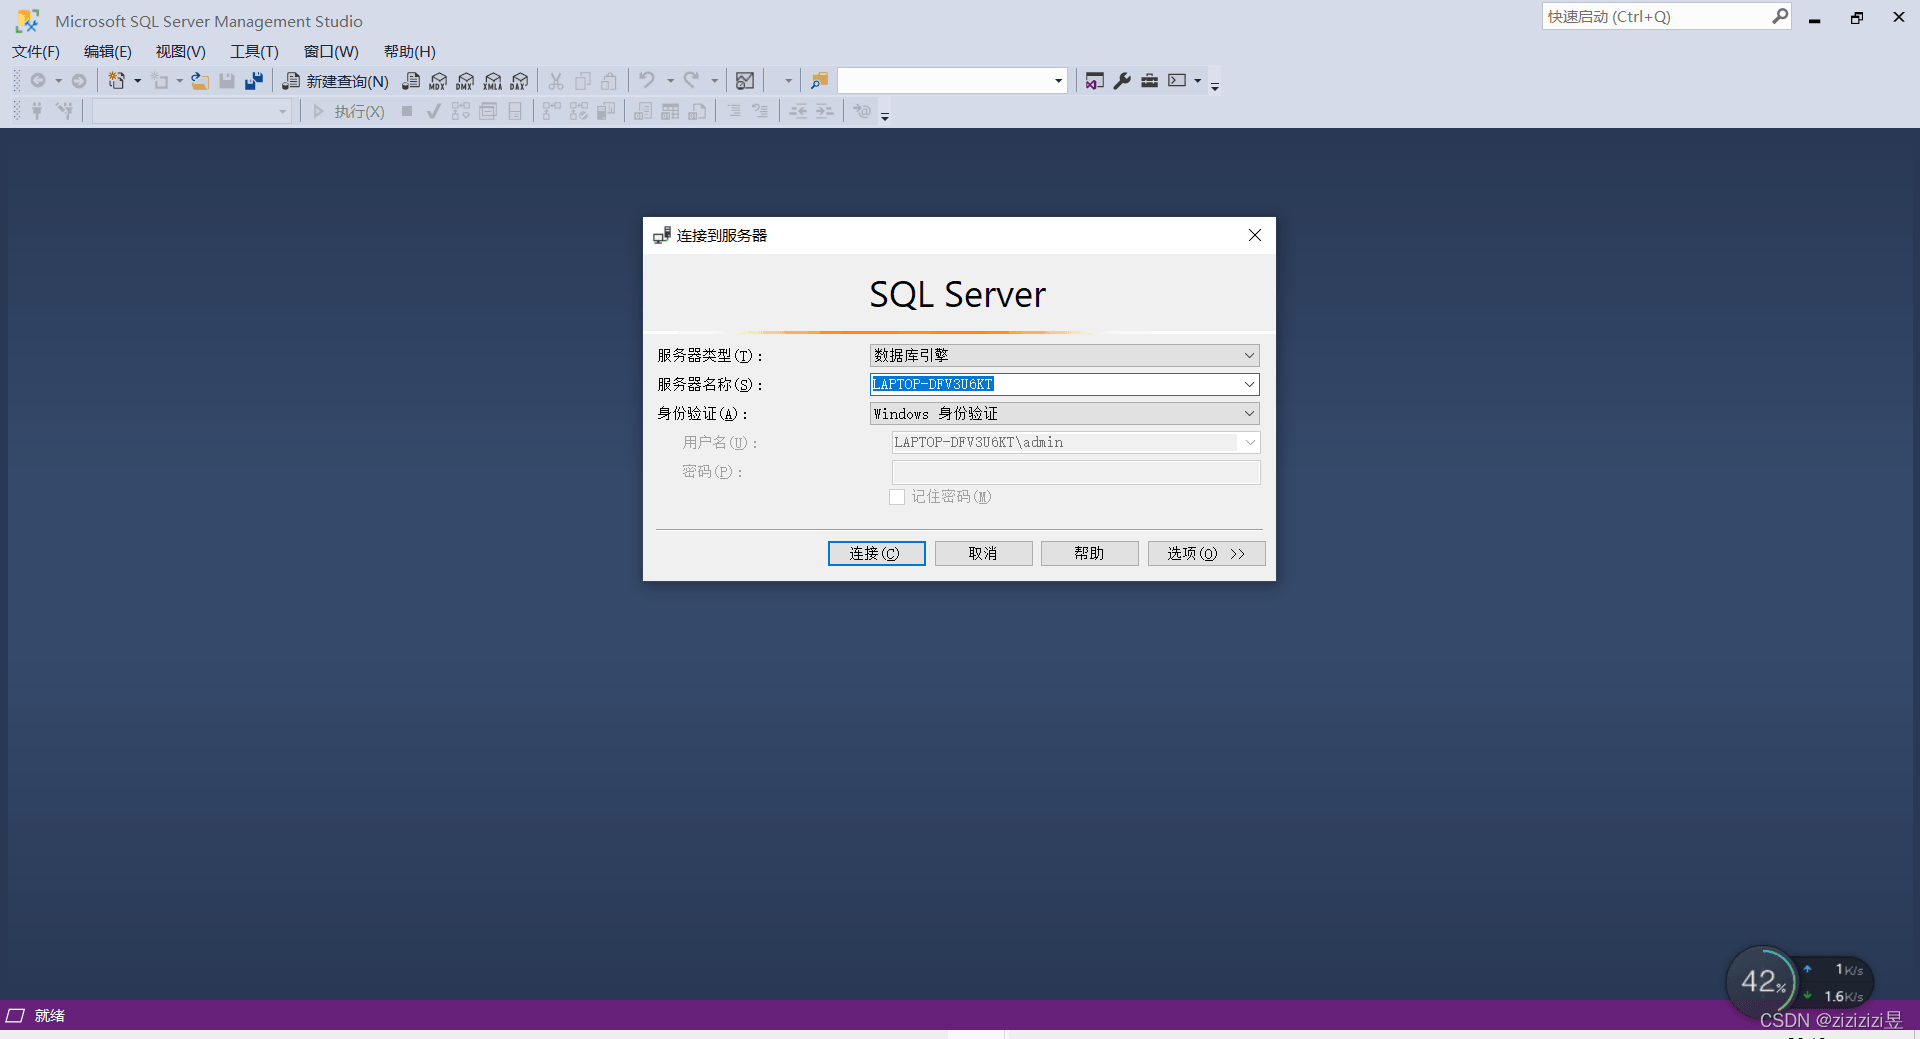
Task: Open the find combo box in toolbar
Action: pyautogui.click(x=952, y=81)
